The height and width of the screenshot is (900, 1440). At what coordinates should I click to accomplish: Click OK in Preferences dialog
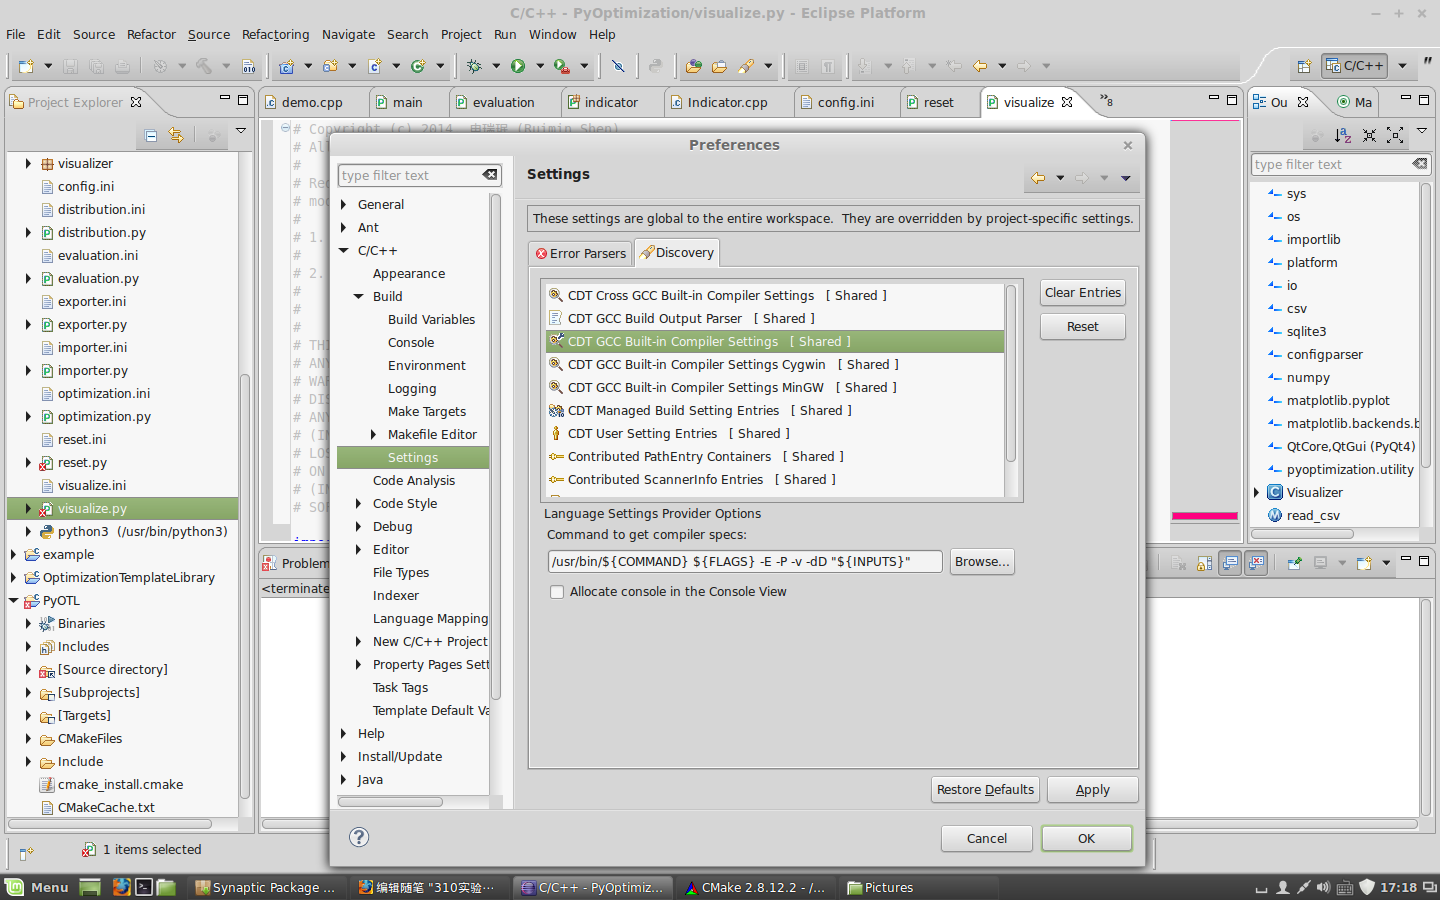coord(1087,838)
